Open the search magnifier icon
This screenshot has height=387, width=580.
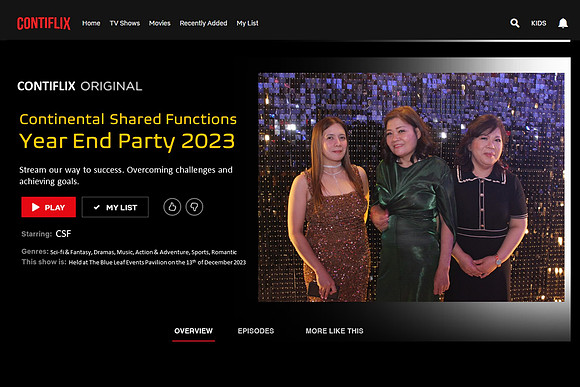tap(515, 23)
